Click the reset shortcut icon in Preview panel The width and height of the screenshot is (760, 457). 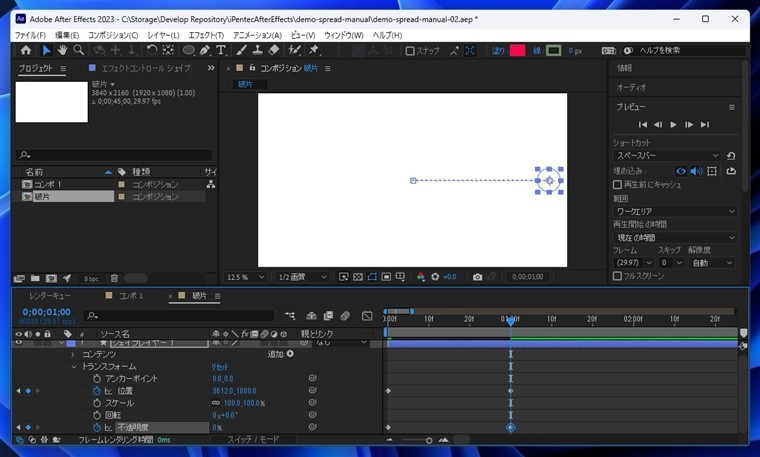coord(731,156)
